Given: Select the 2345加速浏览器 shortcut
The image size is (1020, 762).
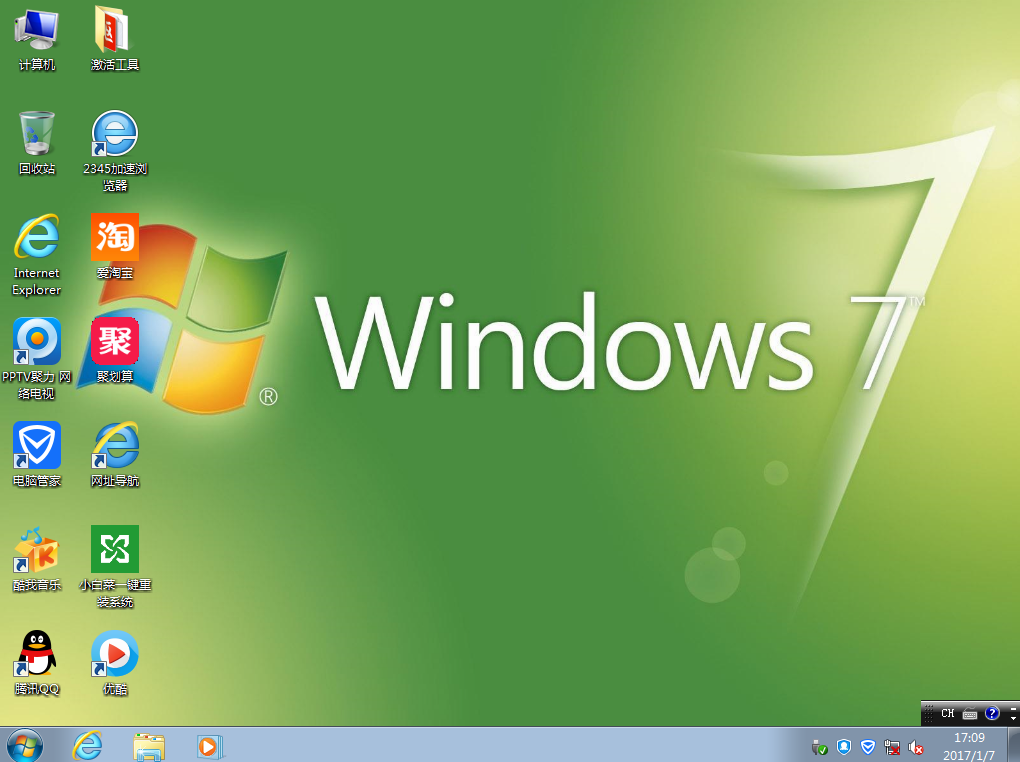Looking at the screenshot, I should 115,151.
